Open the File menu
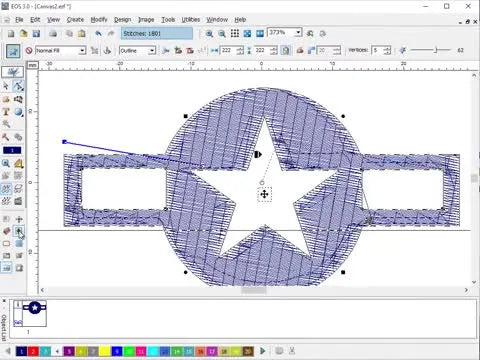Image resolution: width=480 pixels, height=360 pixels. point(19,20)
